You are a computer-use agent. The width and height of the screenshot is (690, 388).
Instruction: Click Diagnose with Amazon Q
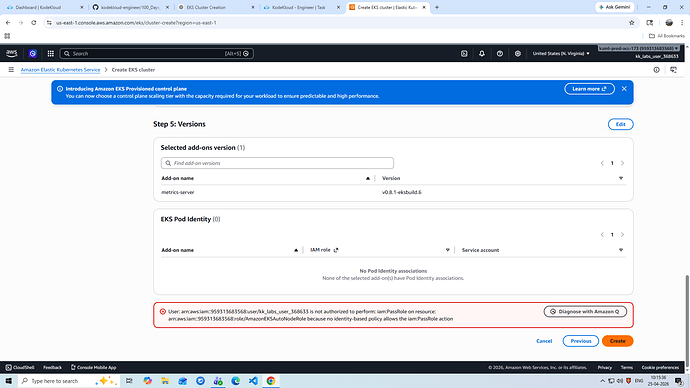click(x=585, y=311)
